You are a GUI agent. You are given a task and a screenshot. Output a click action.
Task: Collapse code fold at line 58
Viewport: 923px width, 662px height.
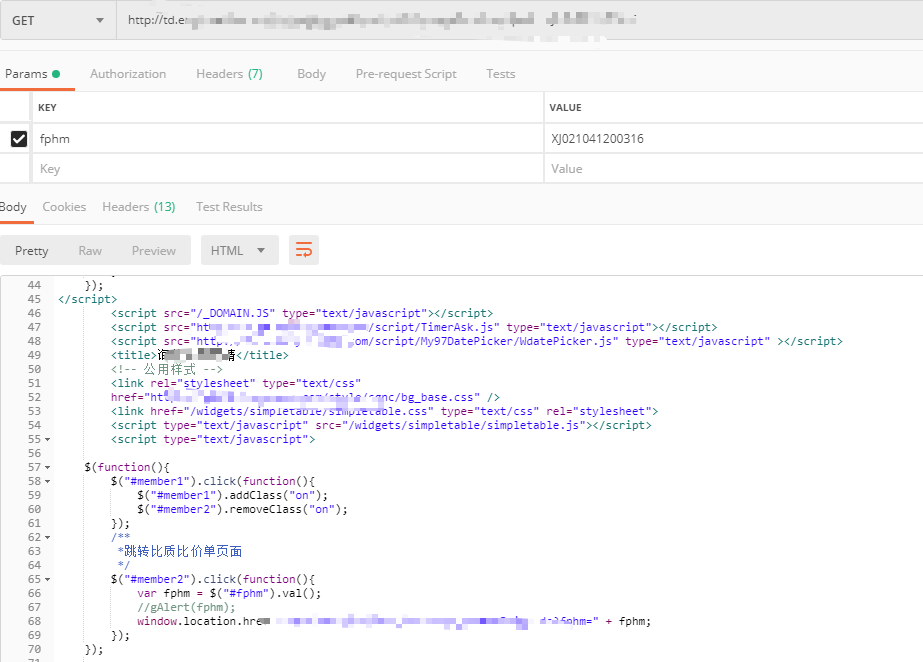click(x=48, y=481)
